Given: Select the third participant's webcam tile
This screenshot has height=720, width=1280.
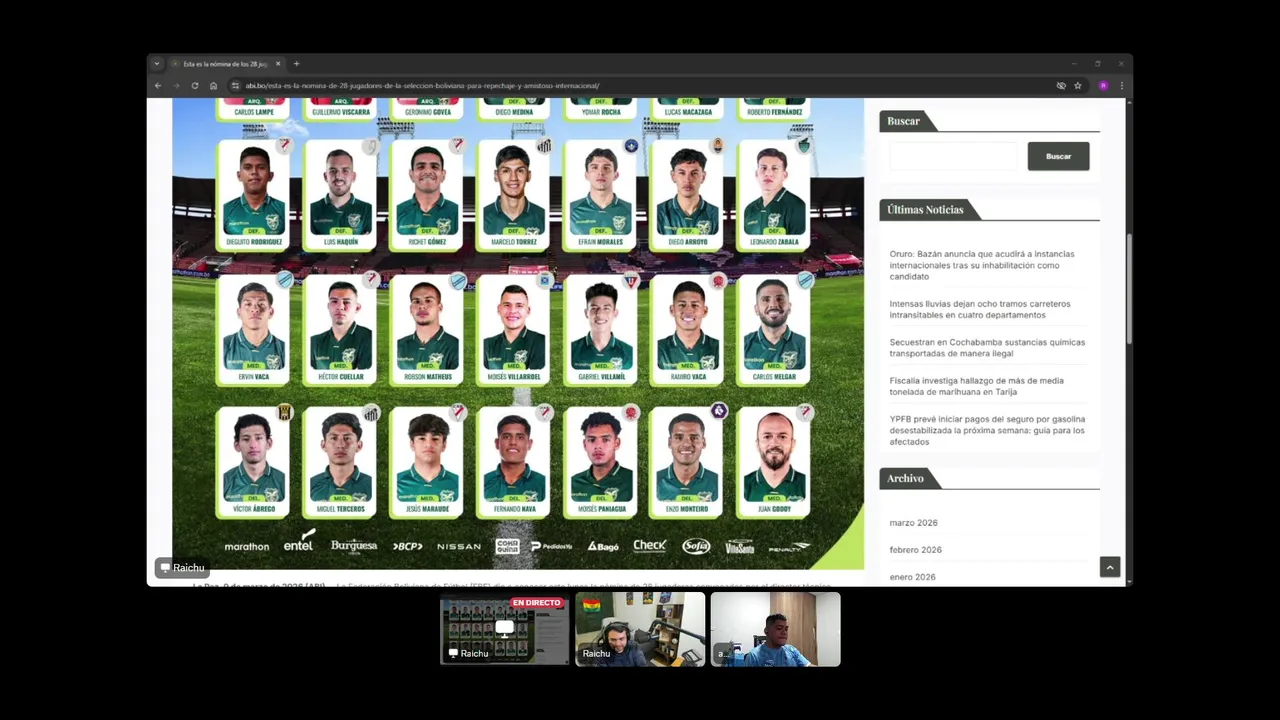Looking at the screenshot, I should pyautogui.click(x=776, y=629).
